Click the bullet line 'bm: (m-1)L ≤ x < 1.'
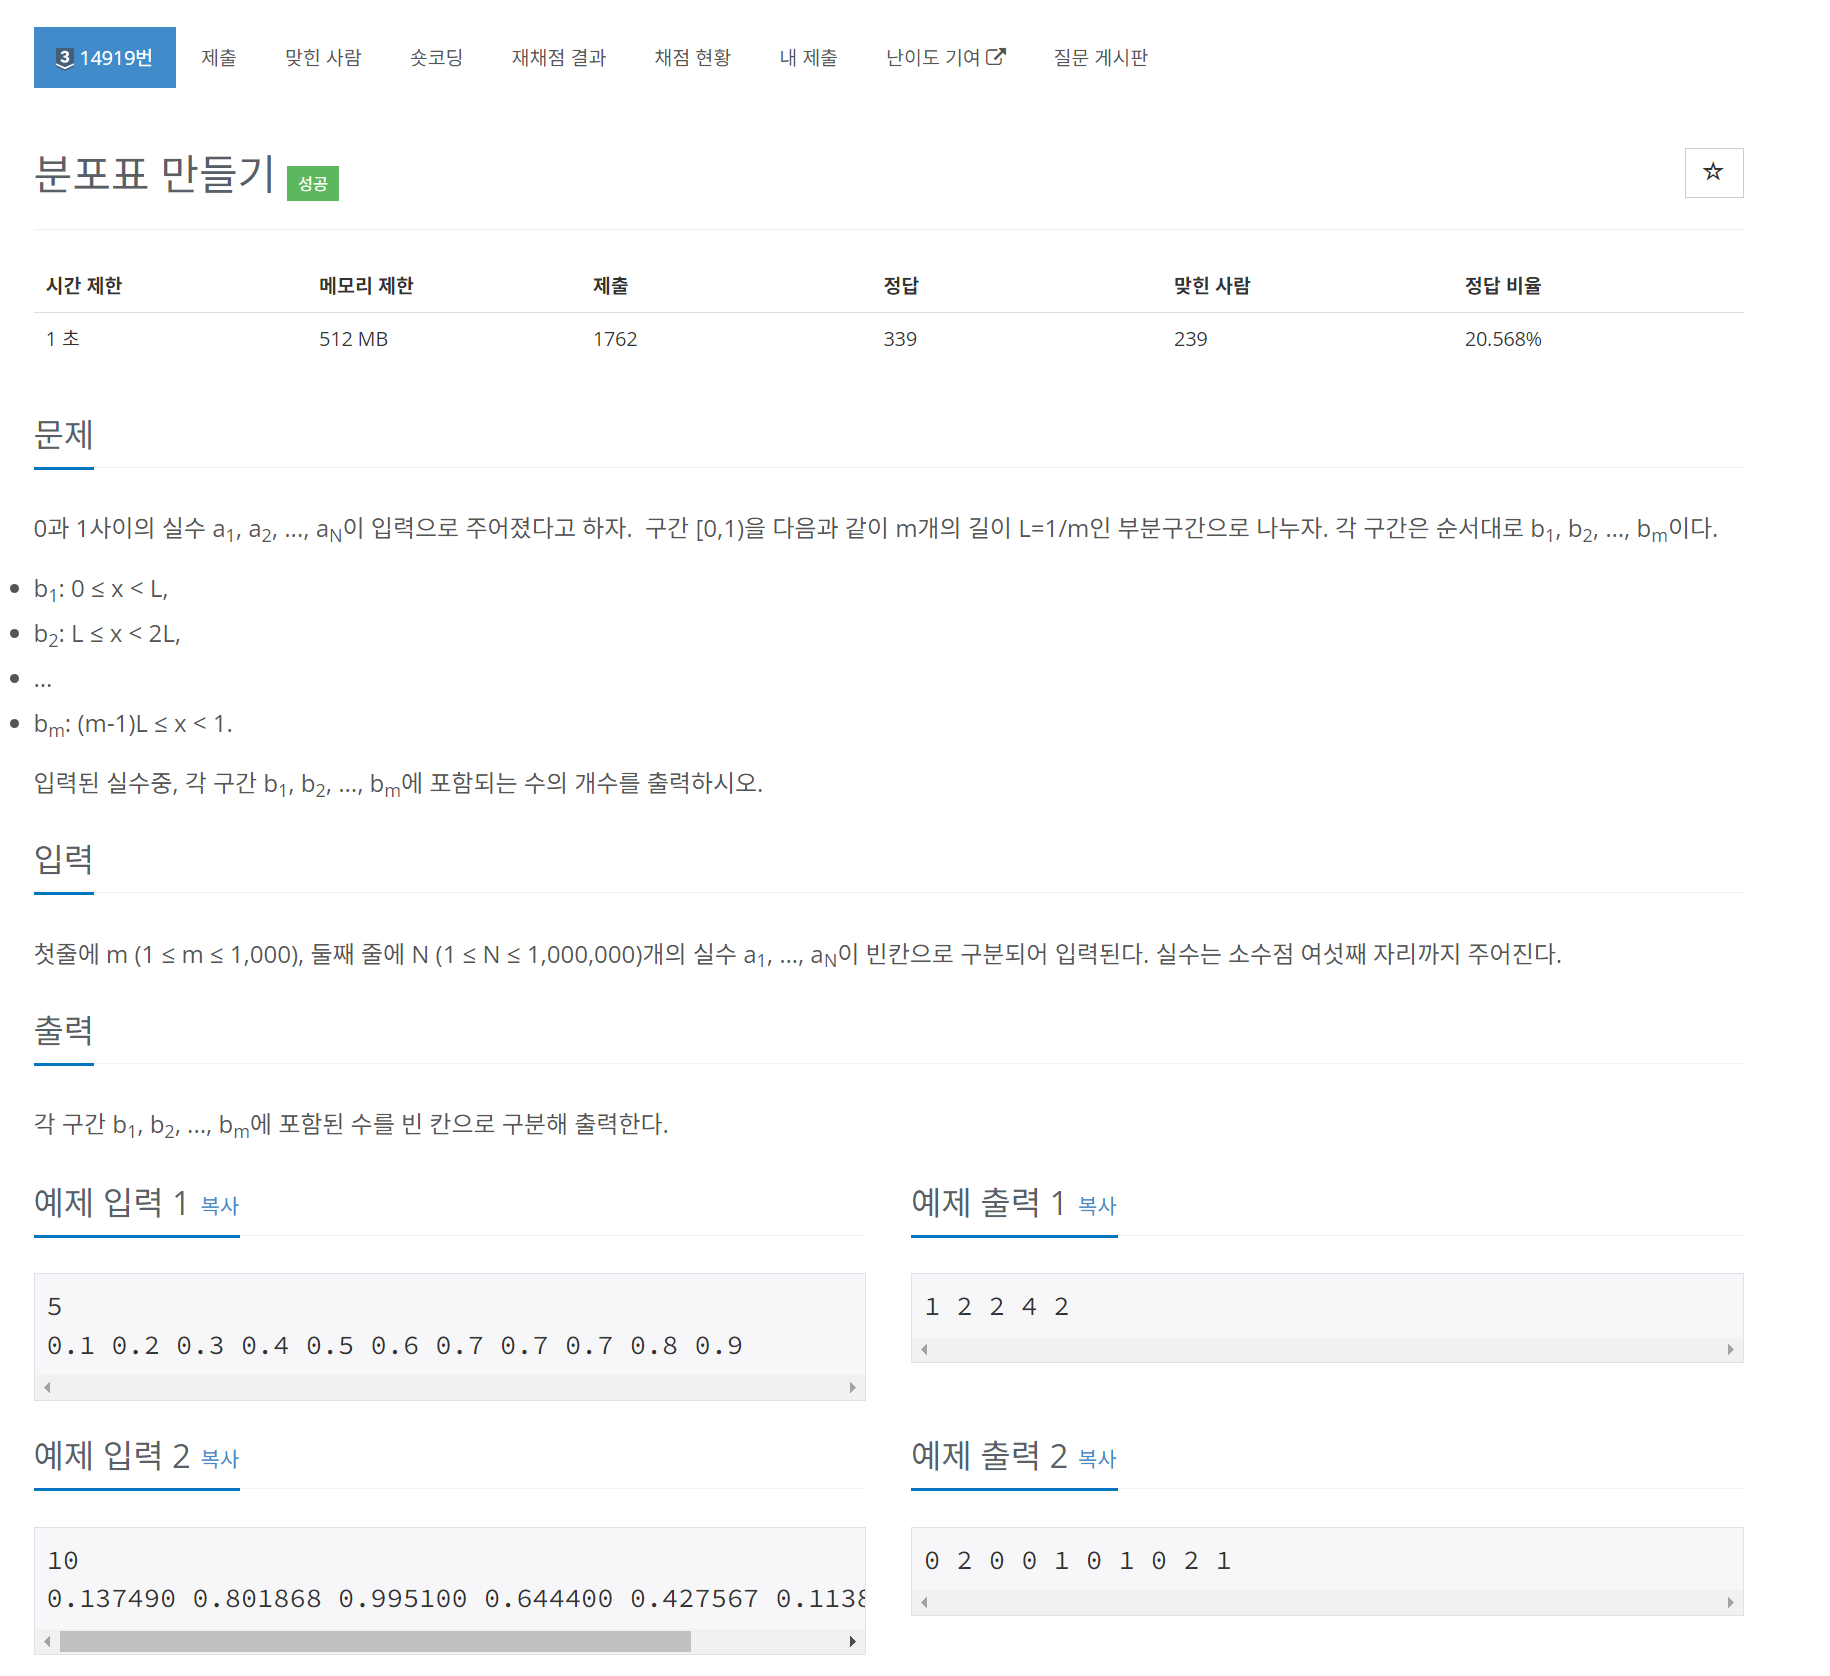This screenshot has width=1830, height=1676. click(x=133, y=725)
